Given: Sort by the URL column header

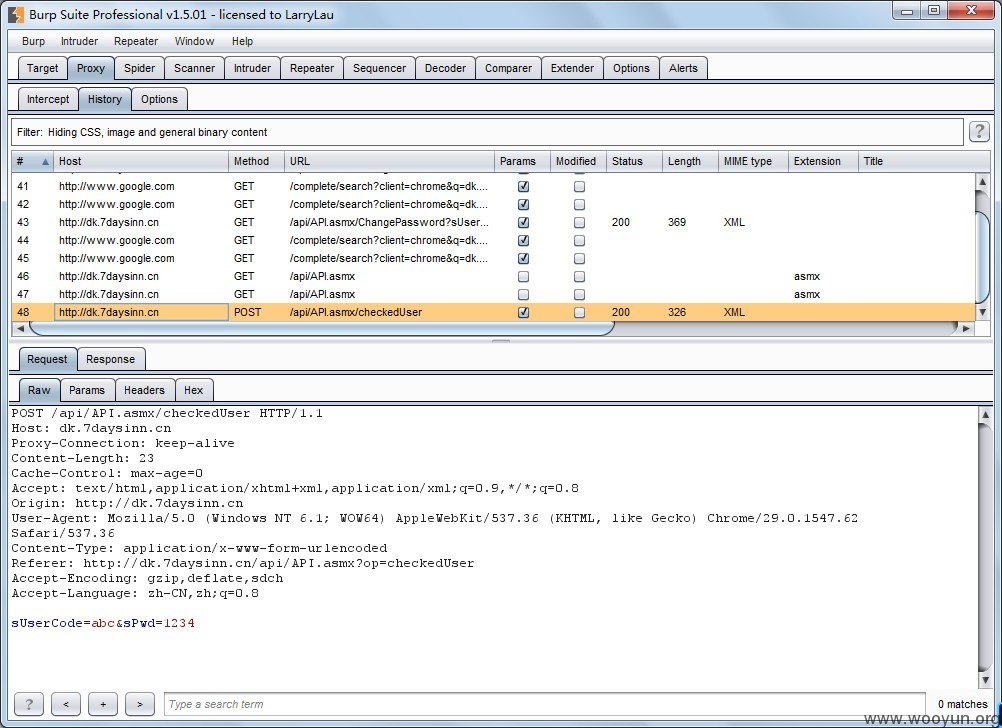Looking at the screenshot, I should point(389,161).
